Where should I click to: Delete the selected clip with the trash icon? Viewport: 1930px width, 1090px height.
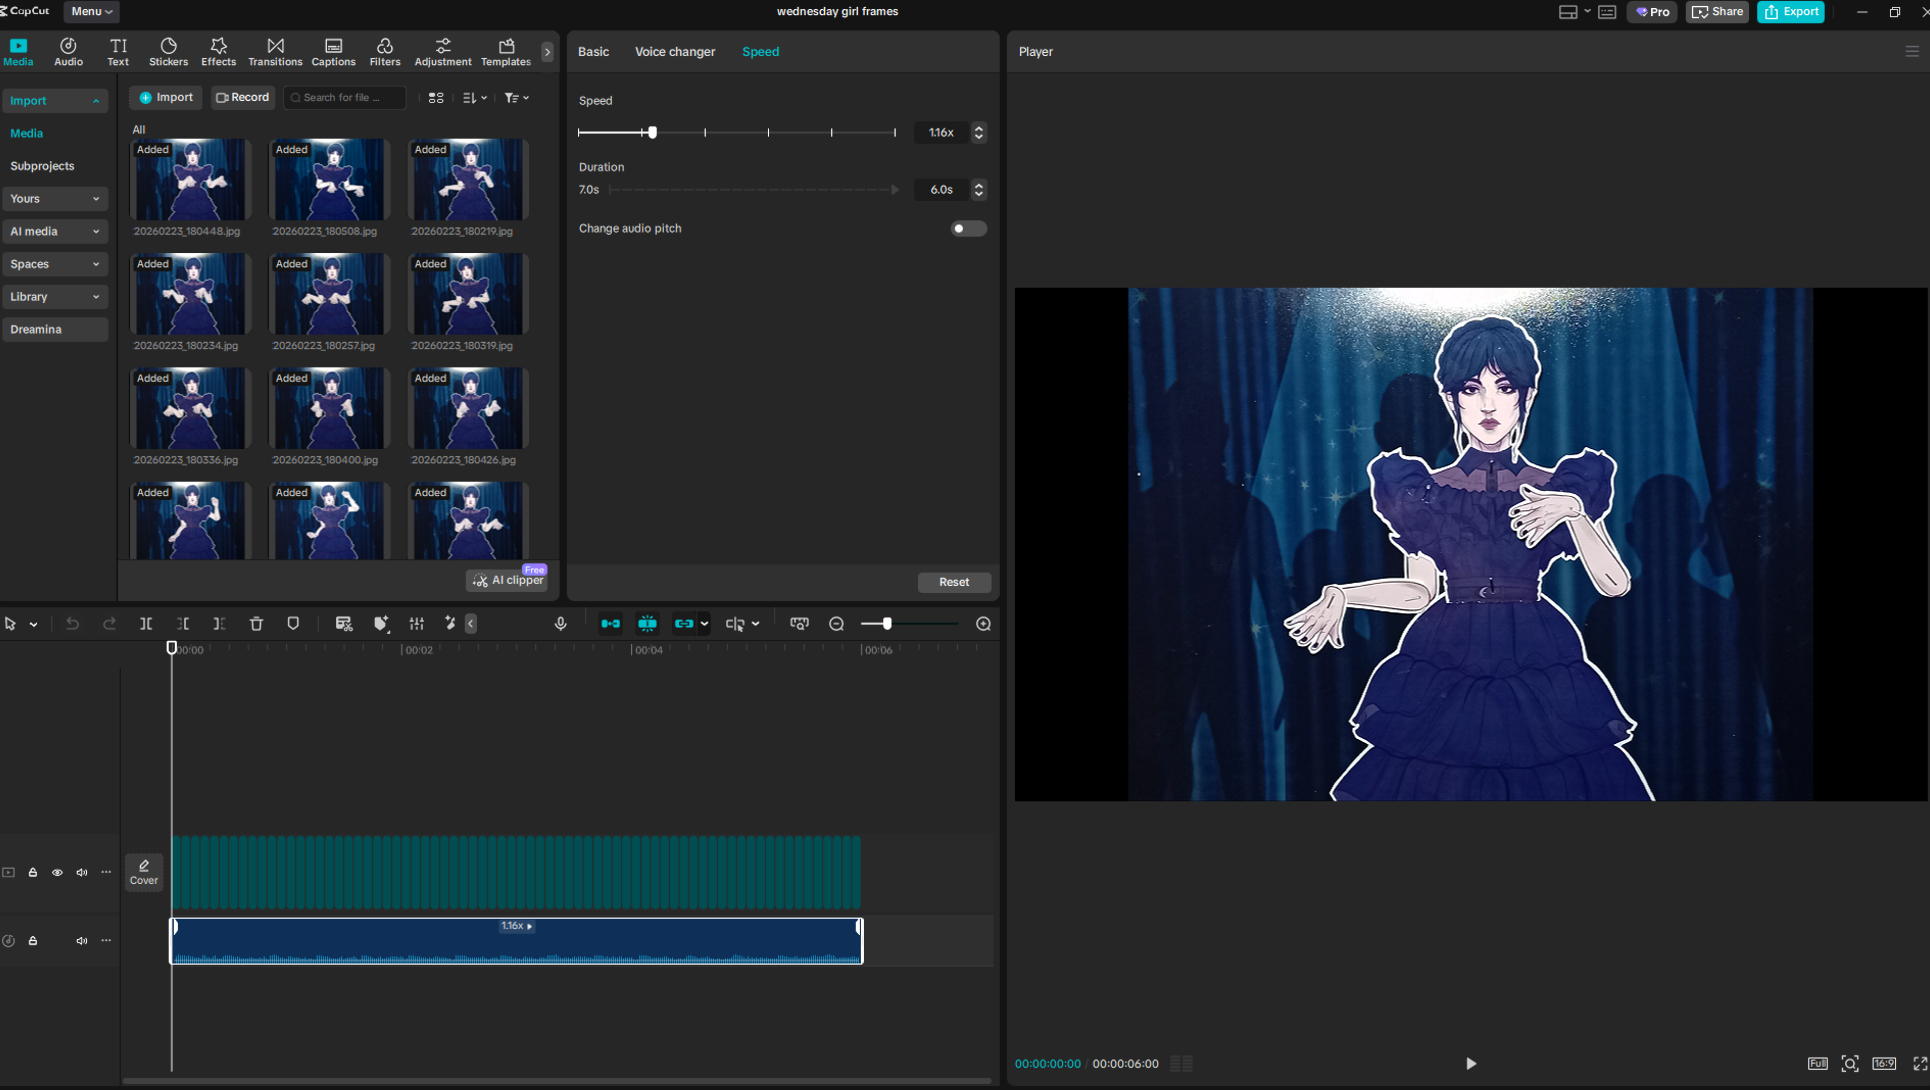point(256,624)
